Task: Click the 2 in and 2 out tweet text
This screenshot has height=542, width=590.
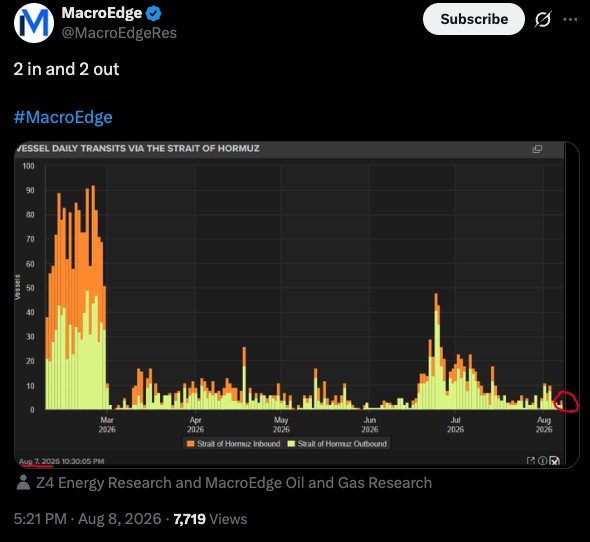Action: [x=66, y=69]
